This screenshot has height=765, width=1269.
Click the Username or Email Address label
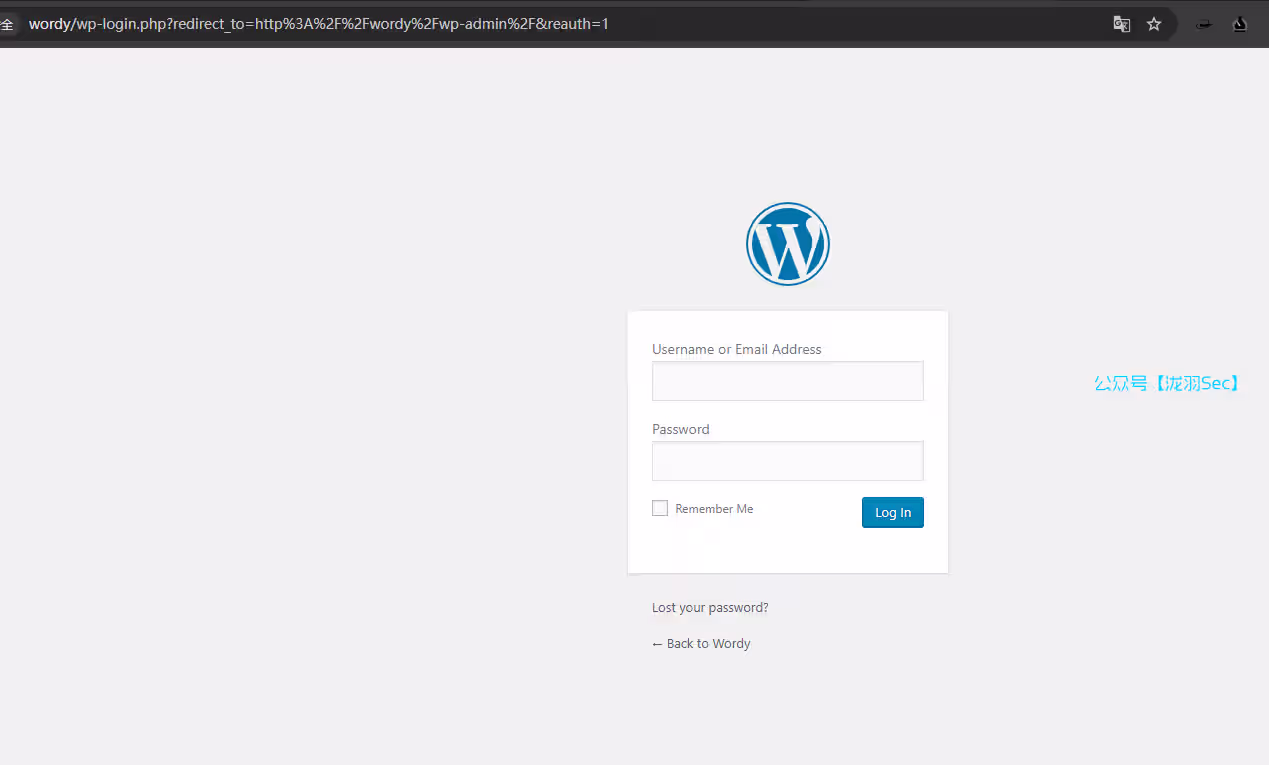pyautogui.click(x=736, y=349)
